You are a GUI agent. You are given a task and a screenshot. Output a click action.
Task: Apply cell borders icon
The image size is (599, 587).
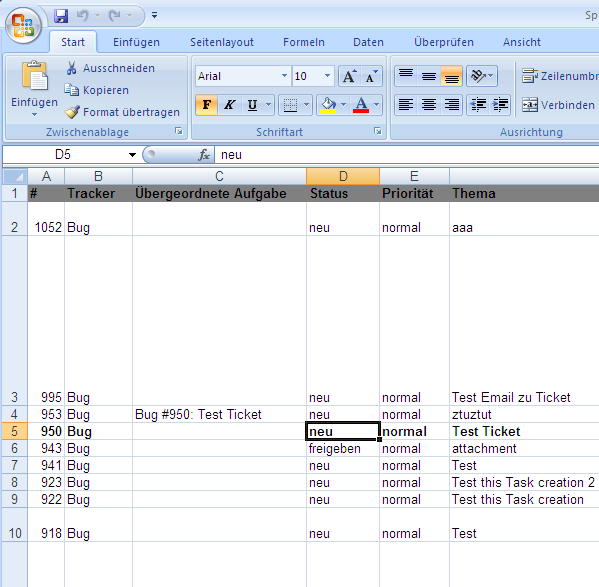(x=290, y=105)
